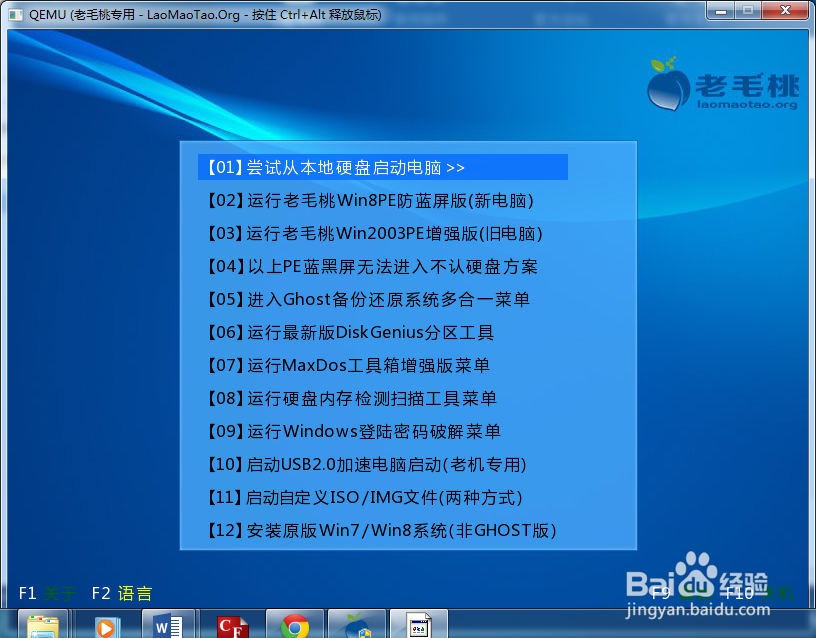This screenshot has width=816, height=638.
Task: Select entry 11 boot custom ISO/IMG file
Action: 365,497
